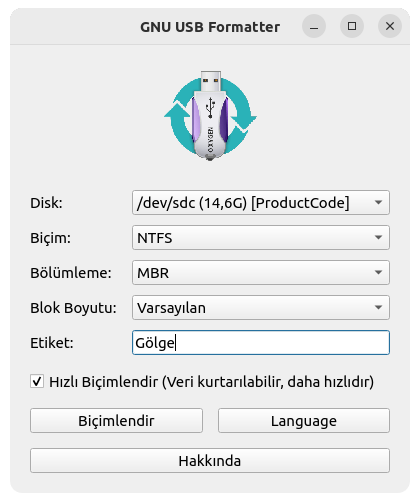Expand the Biçim dropdown set to NTFS
Viewport: 420px width, 503px height.
pos(261,237)
